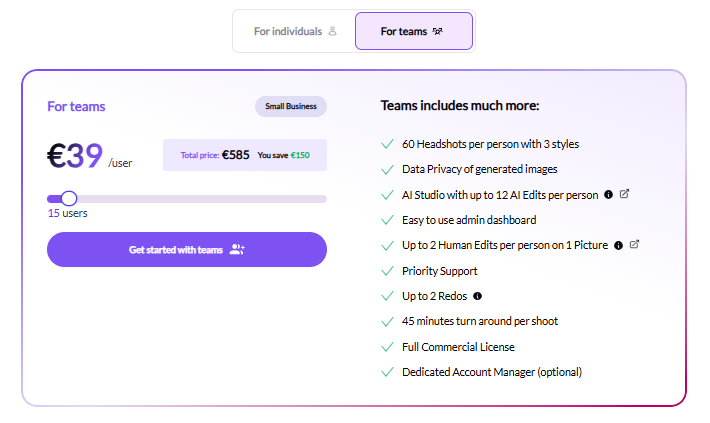Click the group icon in For teams tab

[x=437, y=32]
